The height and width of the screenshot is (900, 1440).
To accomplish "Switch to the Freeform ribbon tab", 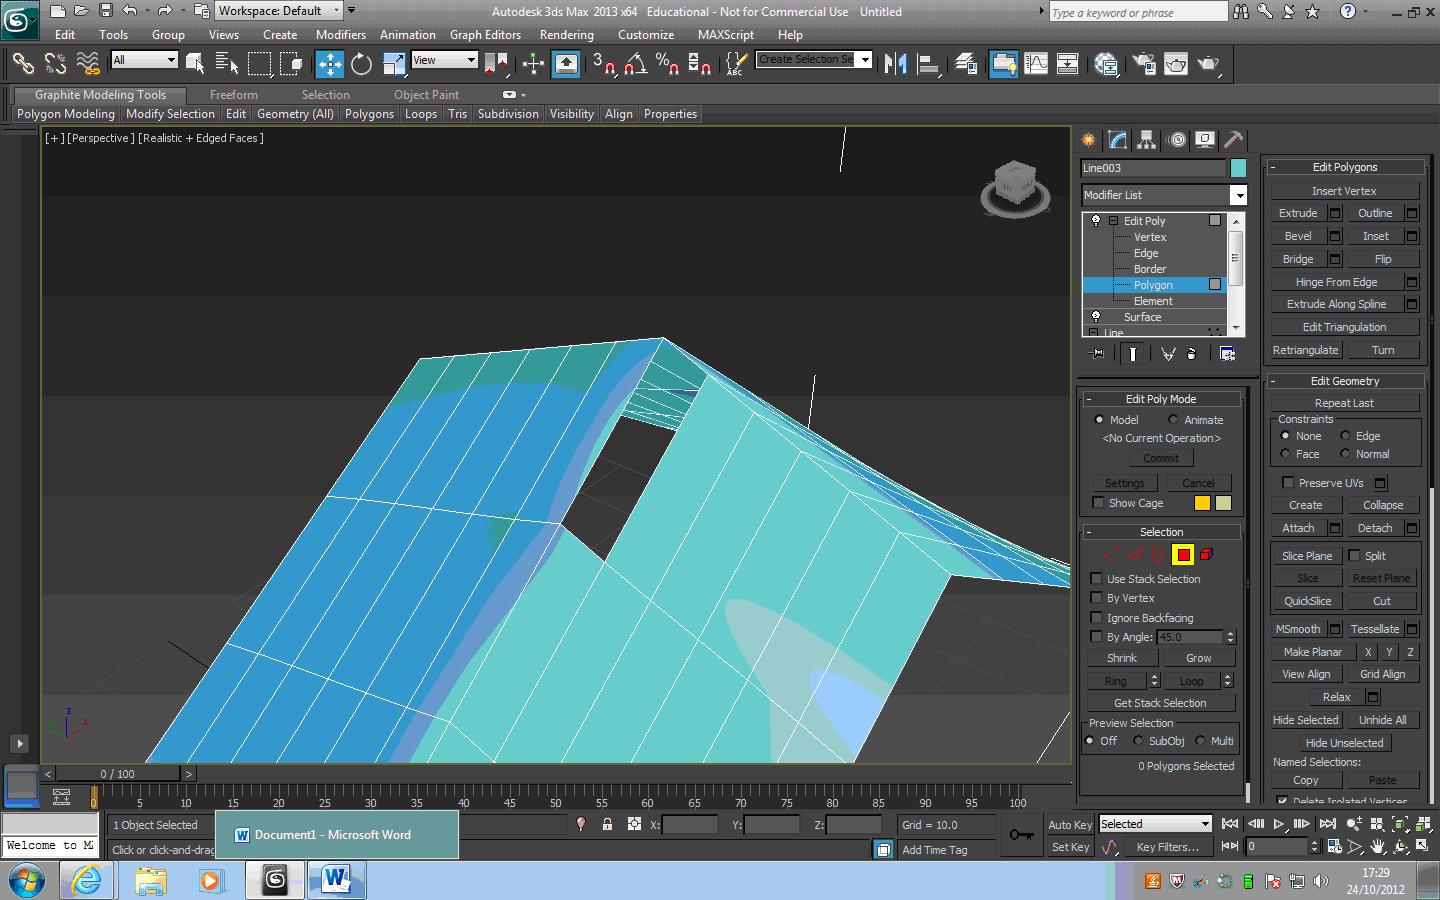I will [233, 95].
